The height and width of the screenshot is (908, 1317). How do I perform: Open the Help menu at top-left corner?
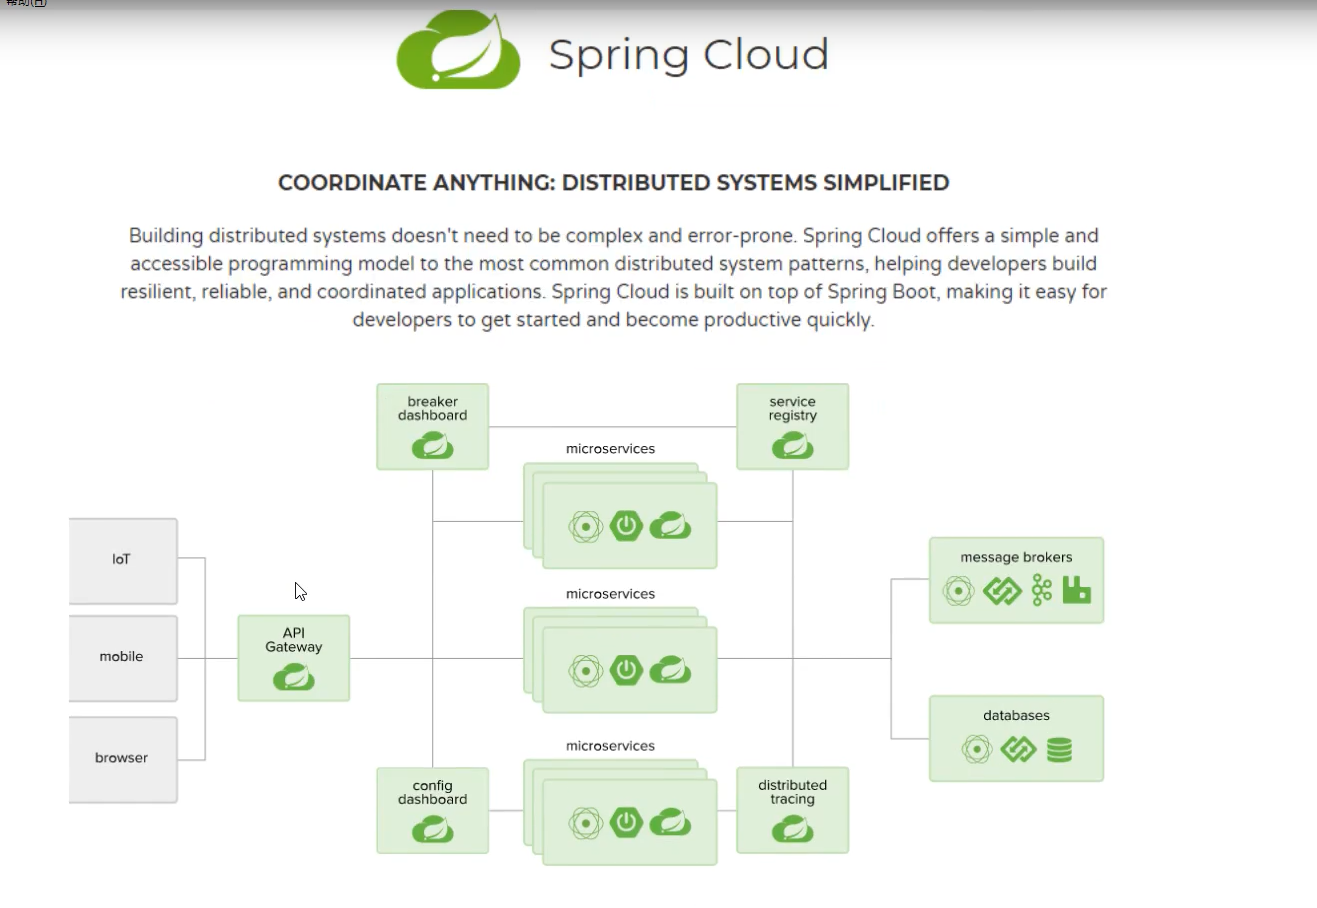click(x=26, y=3)
